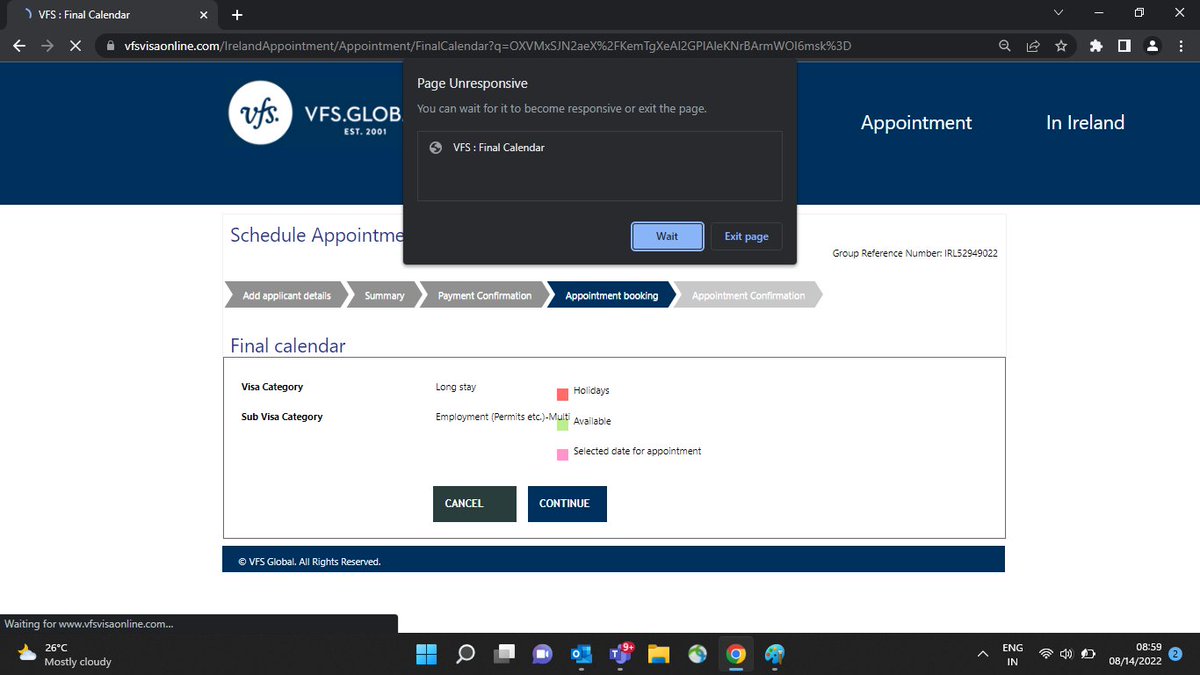Image resolution: width=1200 pixels, height=675 pixels.
Task: Open a new tab with plus button
Action: (x=237, y=15)
